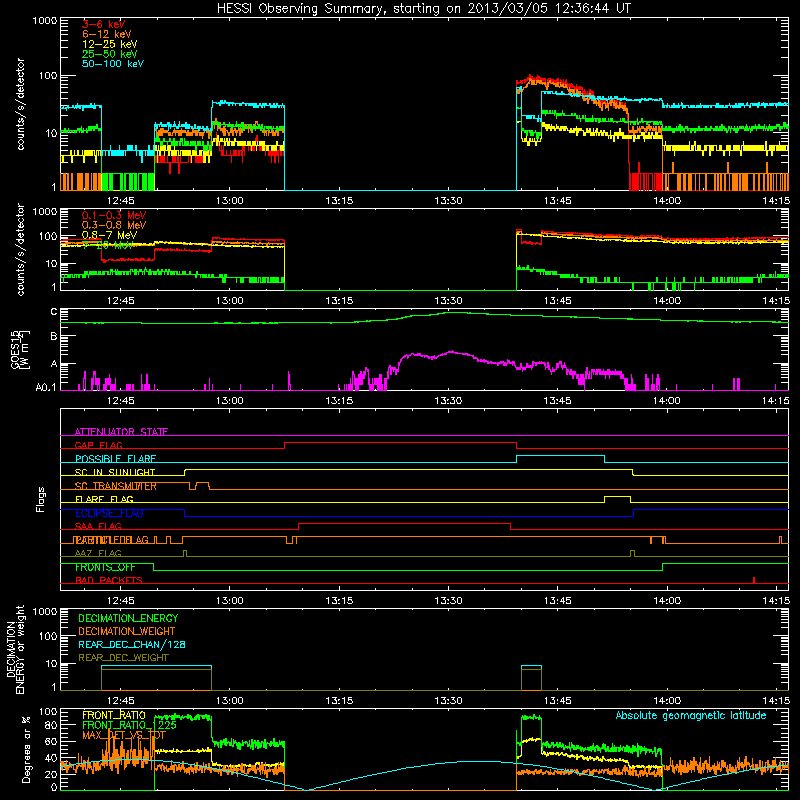
Task: Click the 'B' class tick on GOES axis
Action: [54, 336]
